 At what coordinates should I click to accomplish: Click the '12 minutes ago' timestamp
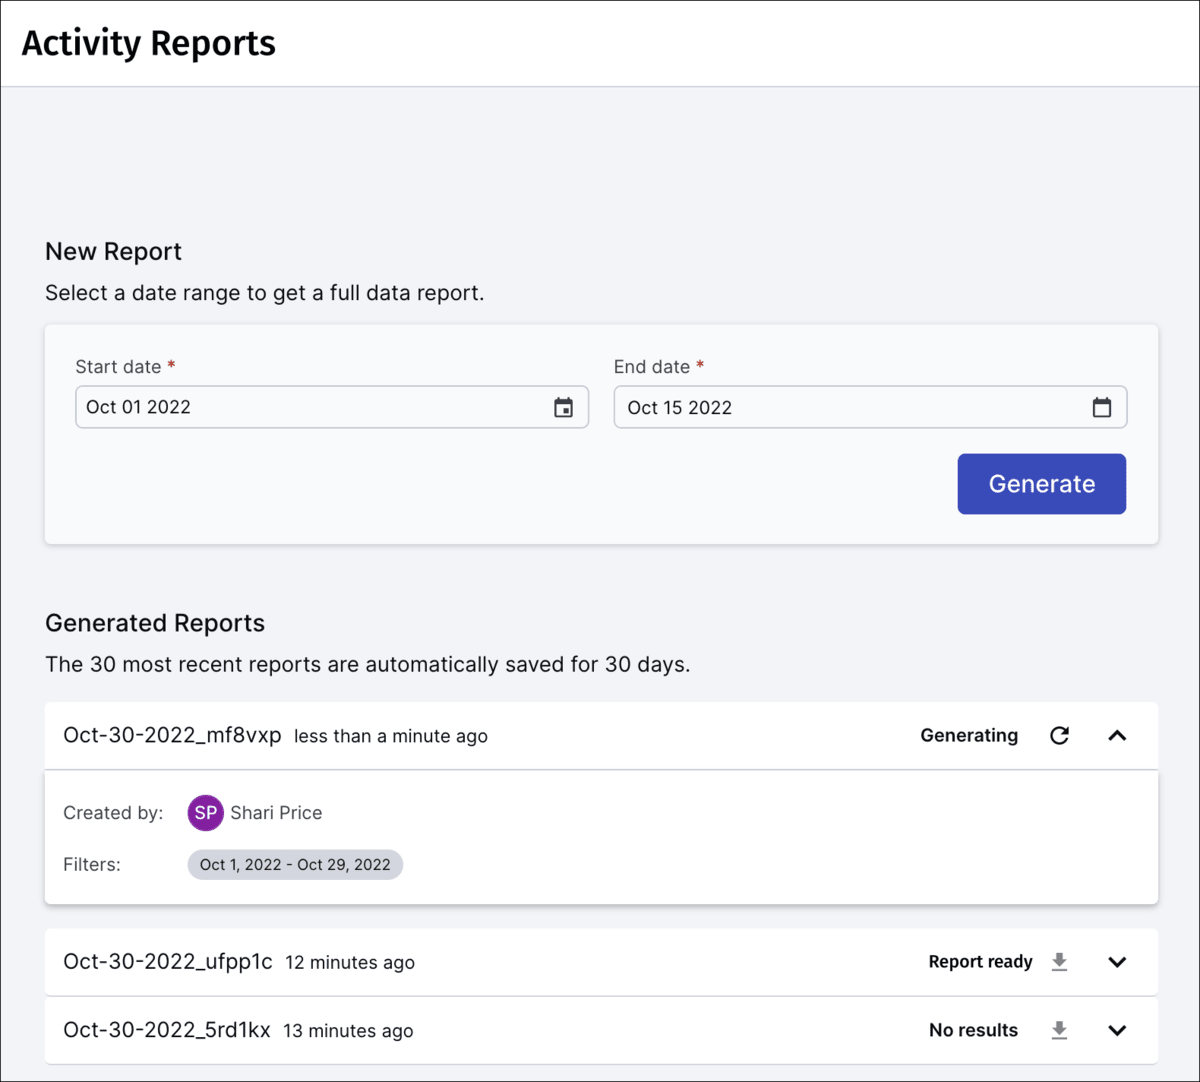(350, 963)
